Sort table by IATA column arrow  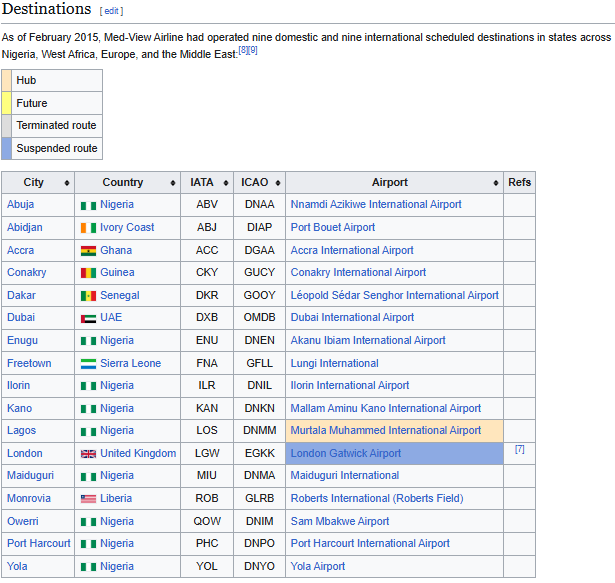[226, 183]
